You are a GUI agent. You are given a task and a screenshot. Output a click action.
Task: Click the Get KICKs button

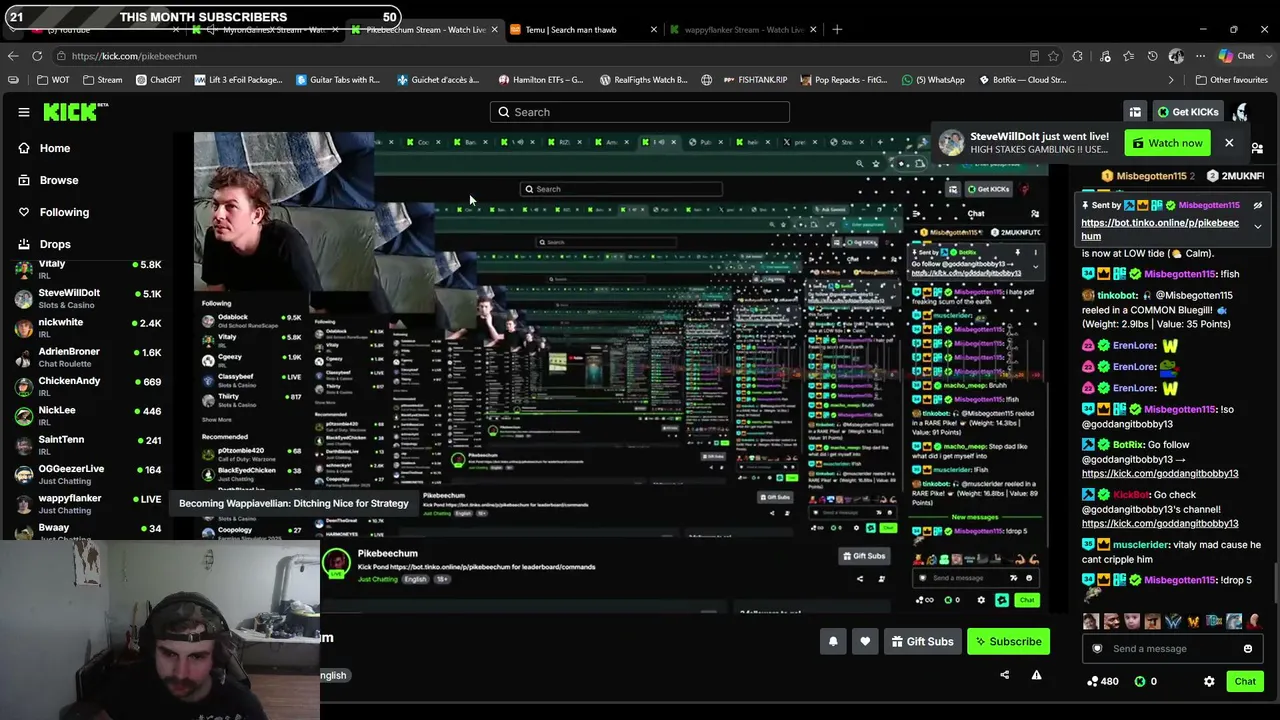(x=1187, y=112)
